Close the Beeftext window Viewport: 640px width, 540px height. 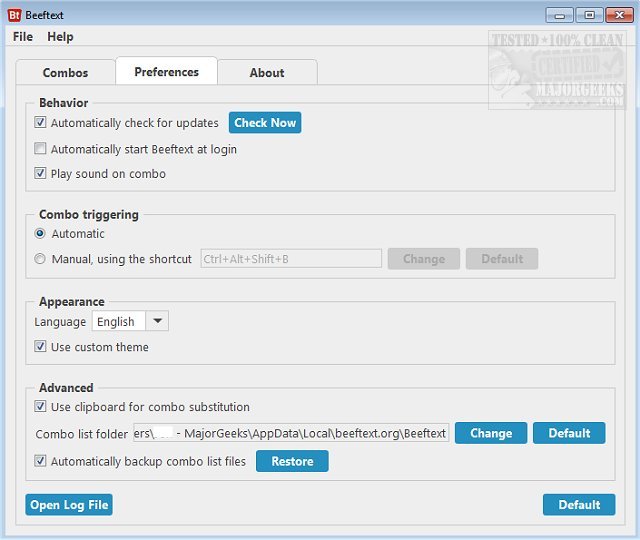point(620,16)
